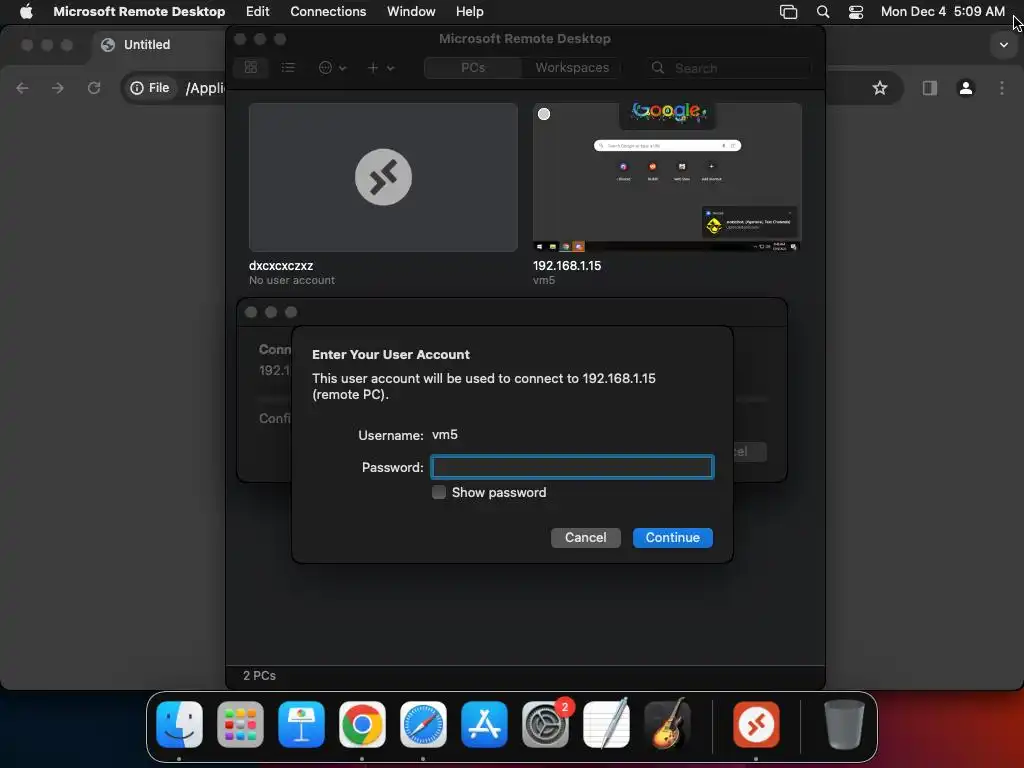Switch to list view in Remote Desktop
This screenshot has height=768, width=1024.
point(288,67)
